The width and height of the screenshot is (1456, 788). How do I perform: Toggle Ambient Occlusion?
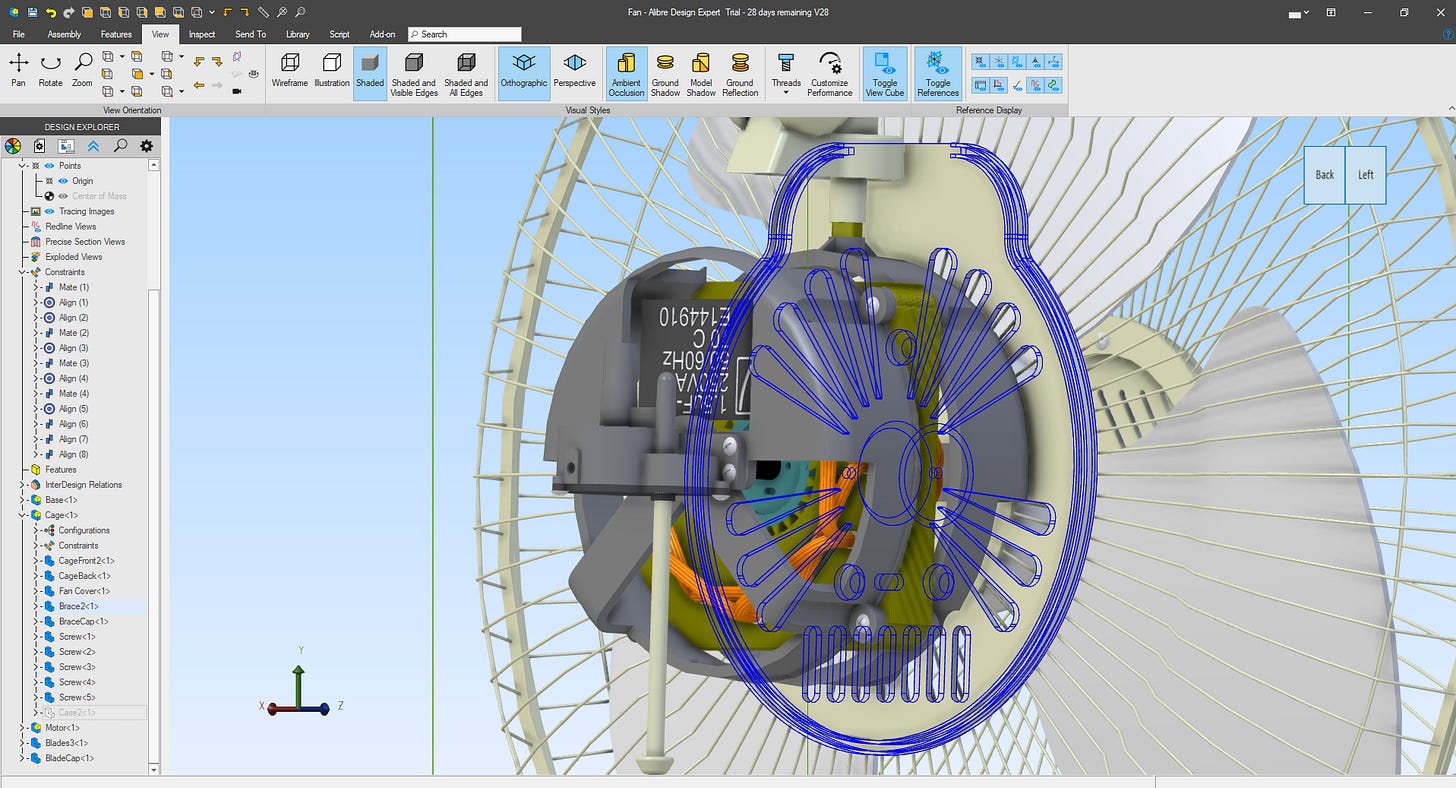pyautogui.click(x=627, y=73)
